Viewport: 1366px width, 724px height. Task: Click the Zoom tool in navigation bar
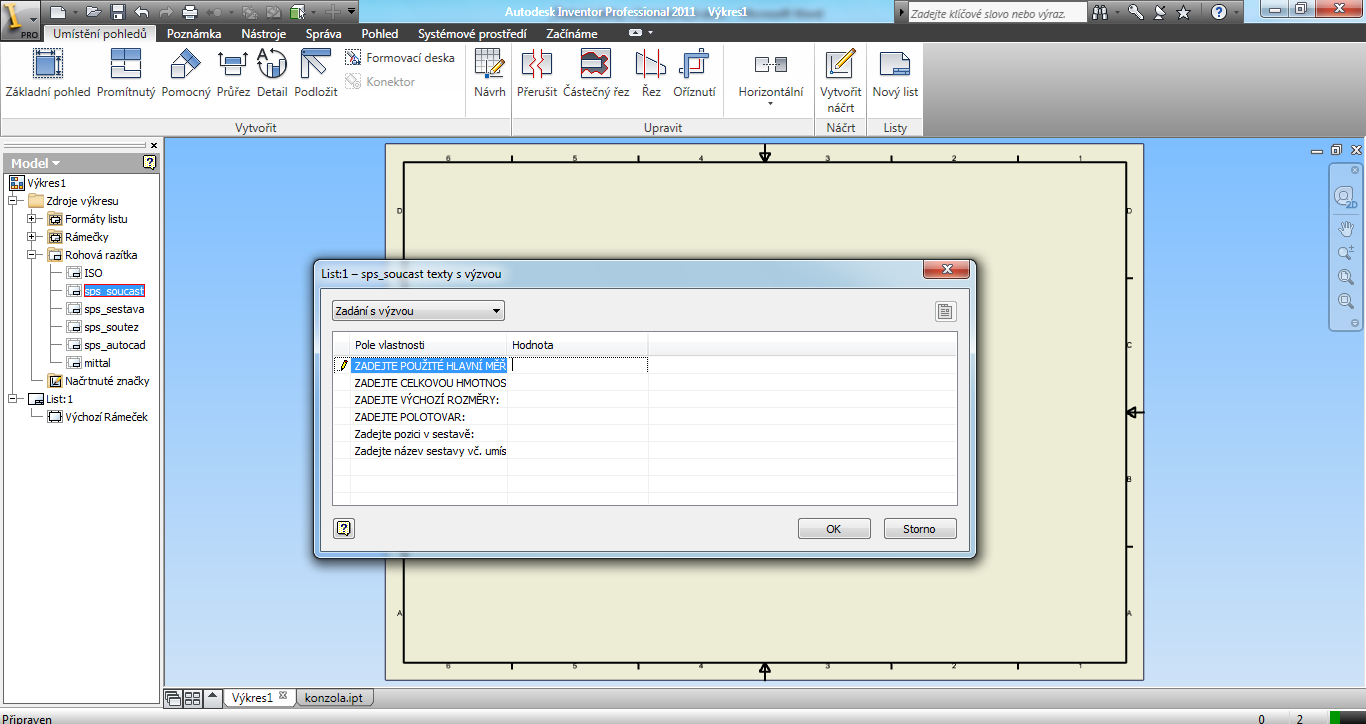1346,253
